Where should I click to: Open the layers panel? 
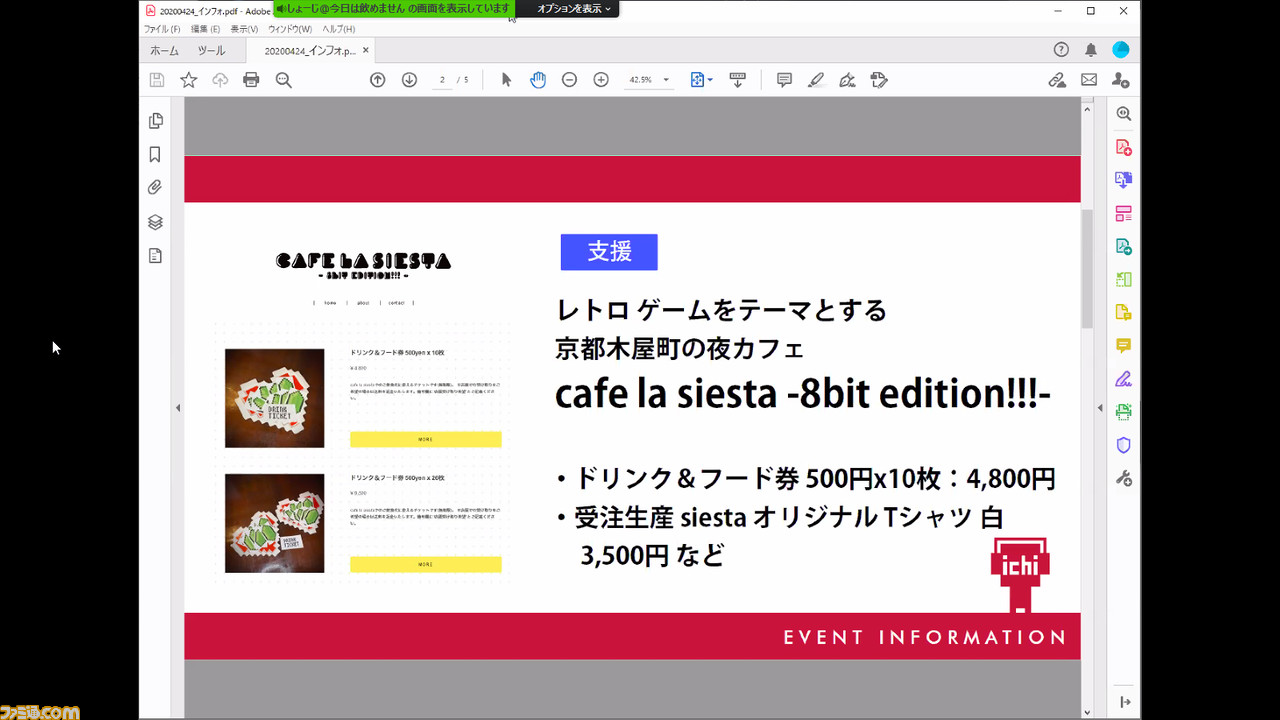pyautogui.click(x=155, y=222)
